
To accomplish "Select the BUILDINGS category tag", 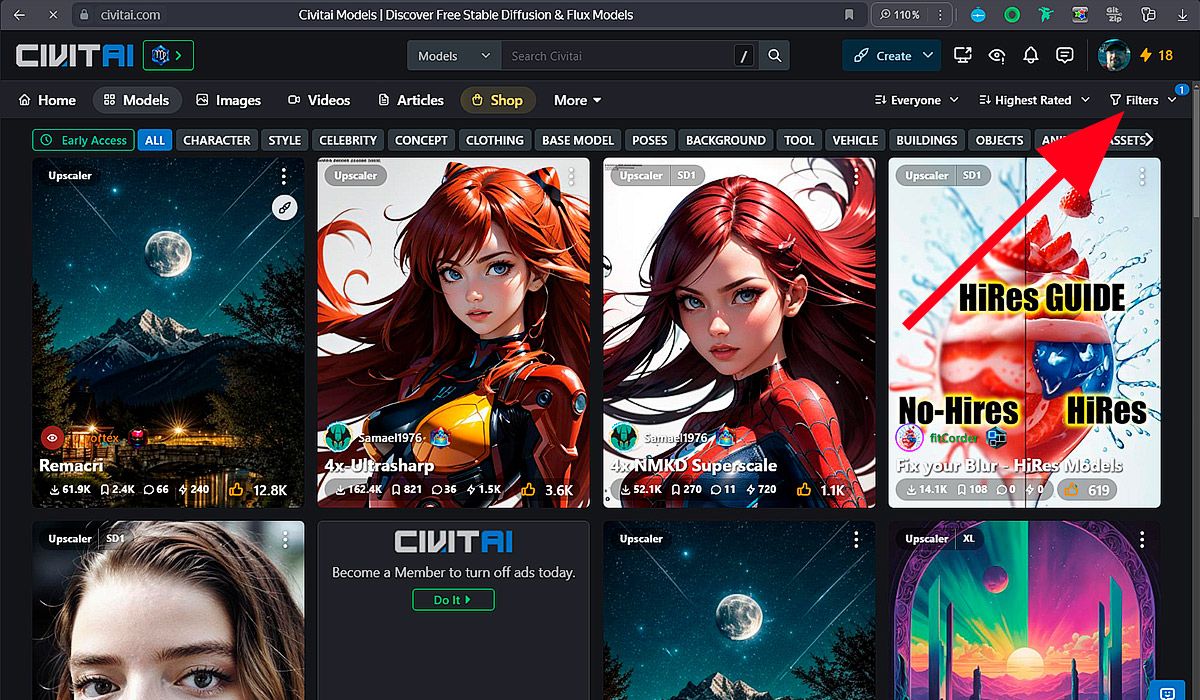I will point(926,140).
